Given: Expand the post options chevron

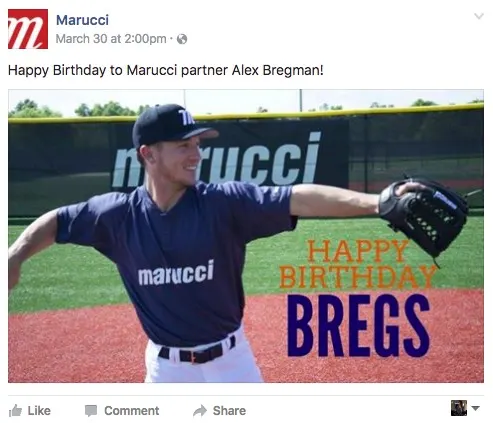Looking at the screenshot, I should [479, 16].
